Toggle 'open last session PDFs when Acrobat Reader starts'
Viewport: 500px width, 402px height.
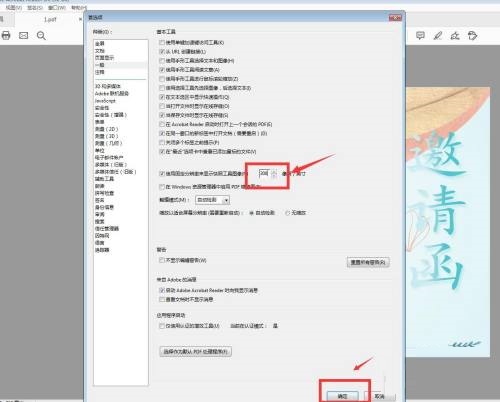(162, 124)
